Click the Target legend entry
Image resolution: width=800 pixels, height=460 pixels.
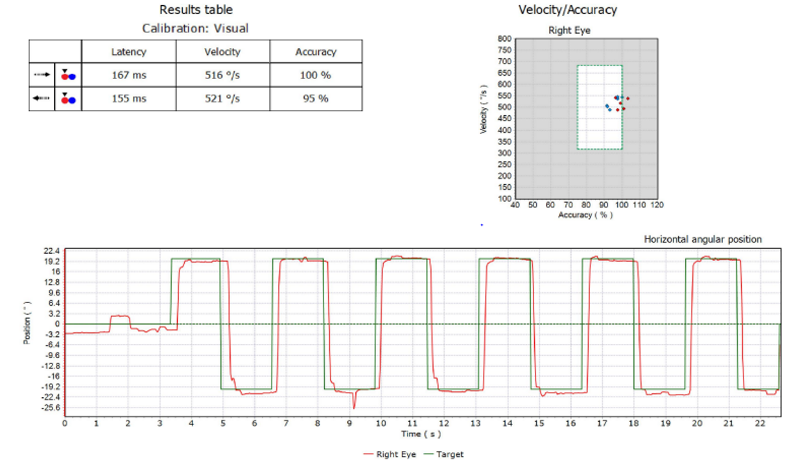point(444,454)
